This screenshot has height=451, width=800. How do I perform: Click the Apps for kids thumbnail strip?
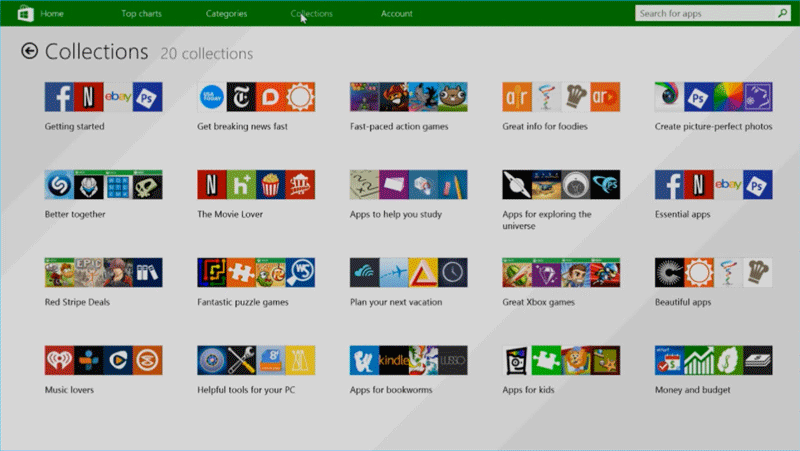(560, 361)
